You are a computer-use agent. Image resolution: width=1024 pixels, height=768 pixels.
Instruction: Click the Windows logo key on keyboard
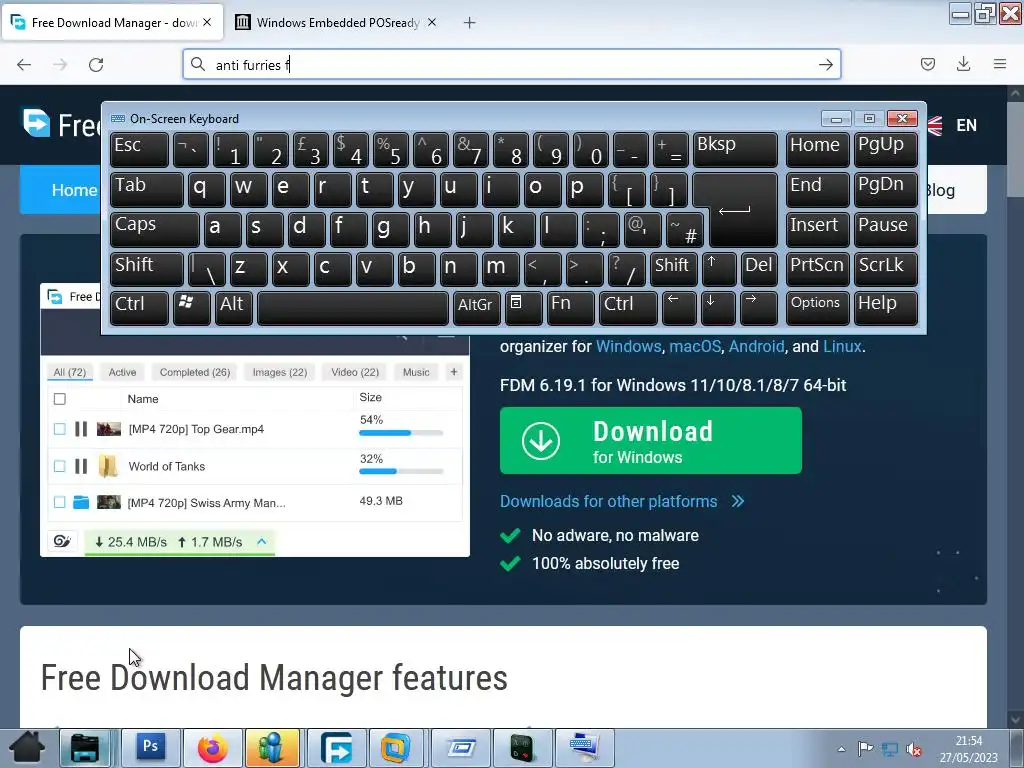[191, 308]
